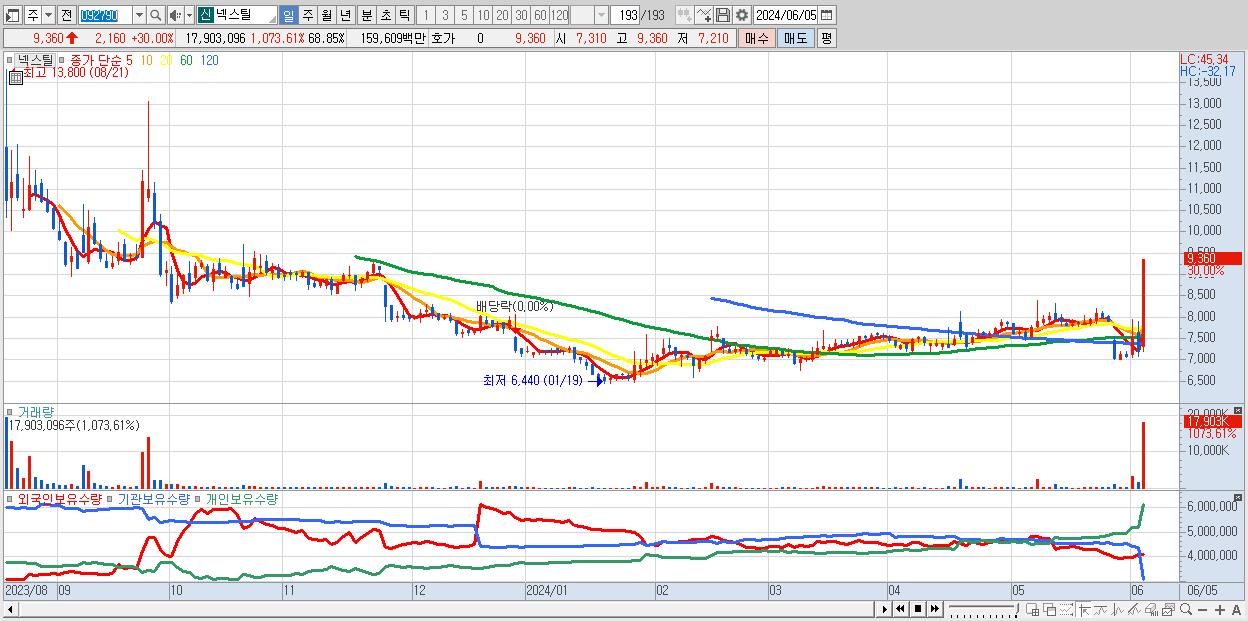Click the 120 moving average legend label
The image size is (1248, 621).
(210, 61)
